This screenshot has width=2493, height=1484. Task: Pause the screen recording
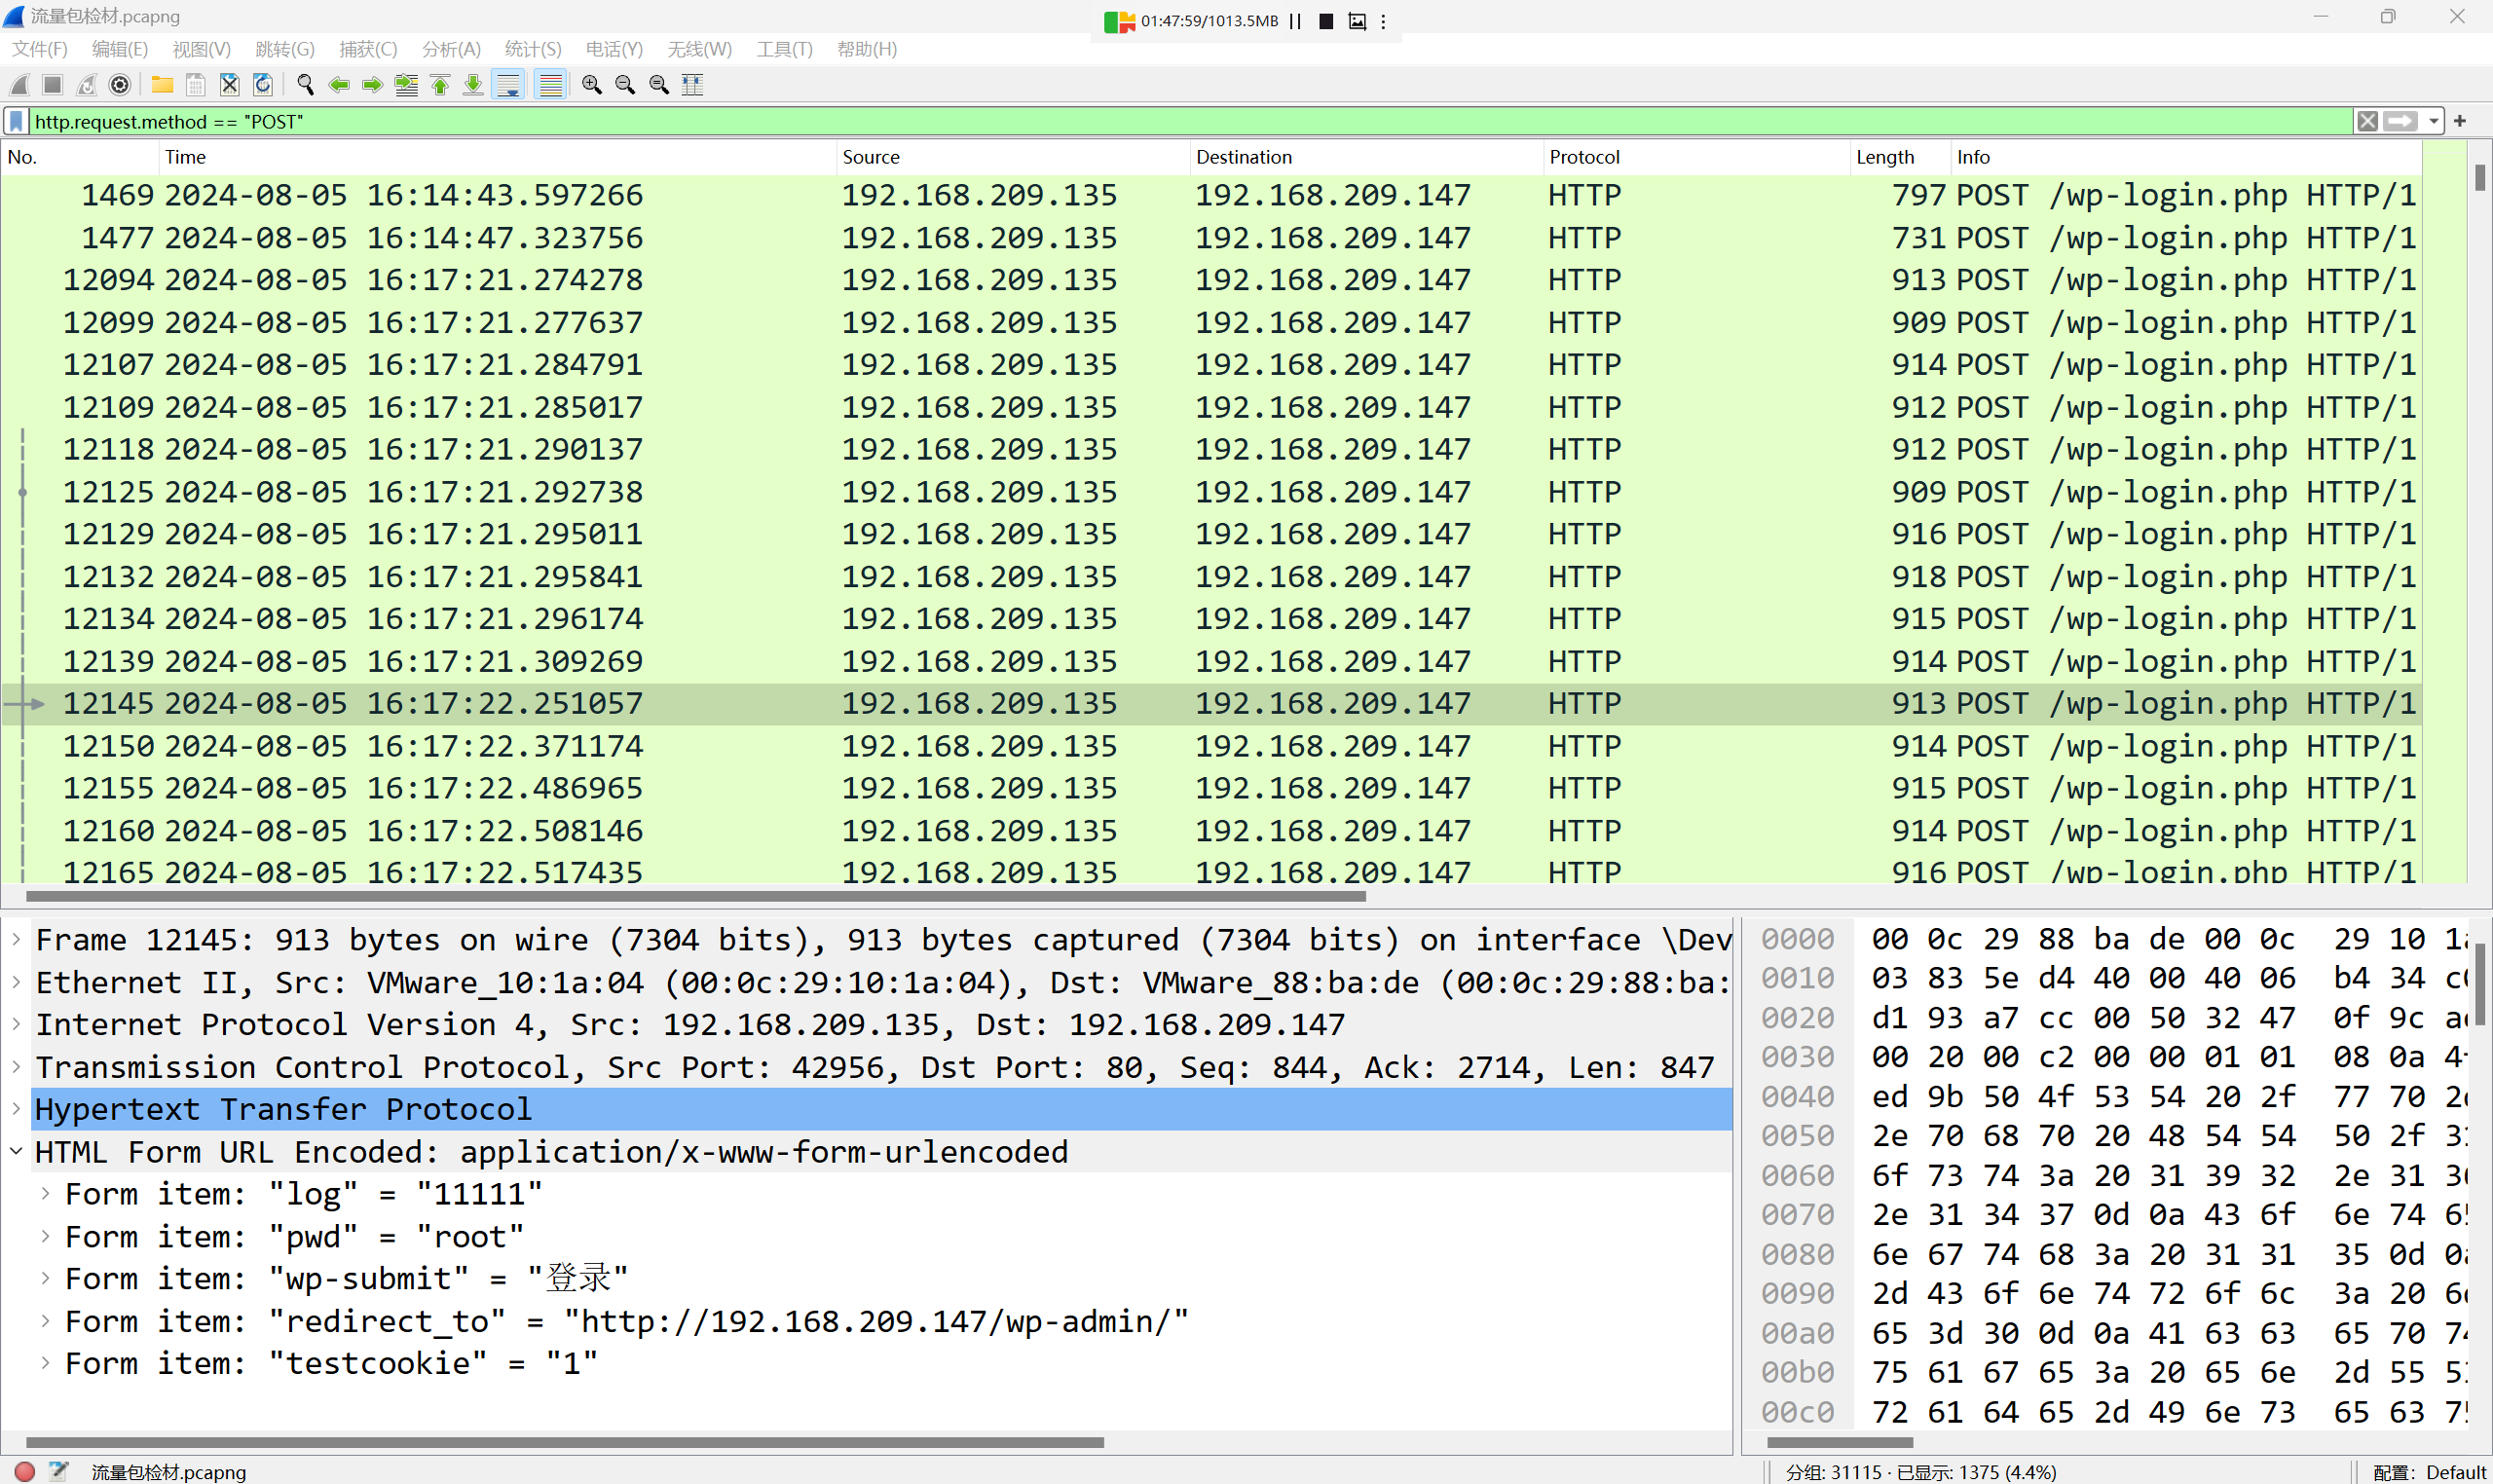pos(1296,21)
